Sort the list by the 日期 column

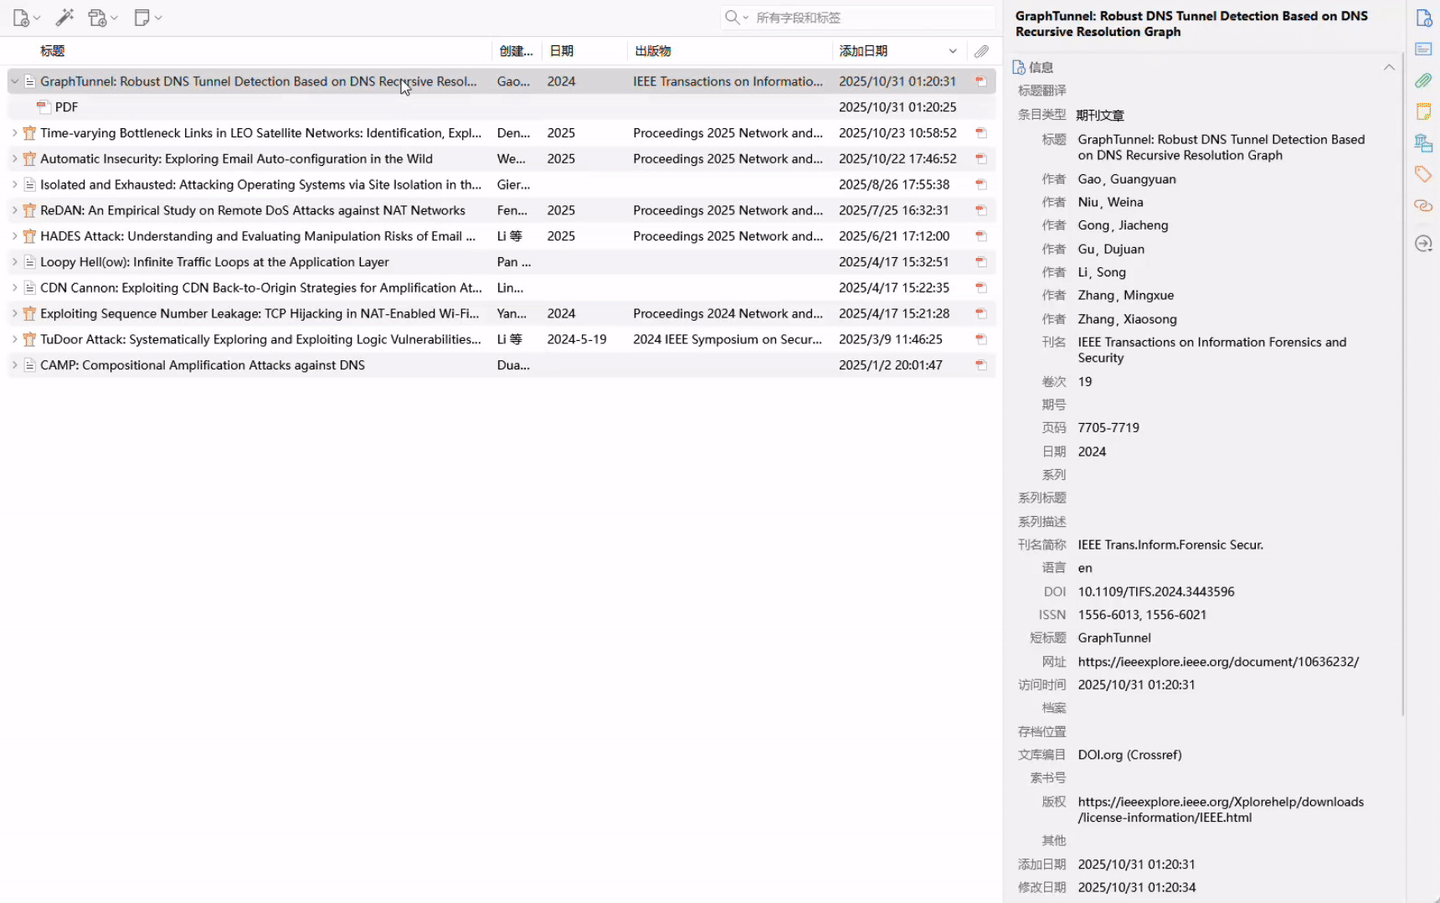(x=560, y=50)
